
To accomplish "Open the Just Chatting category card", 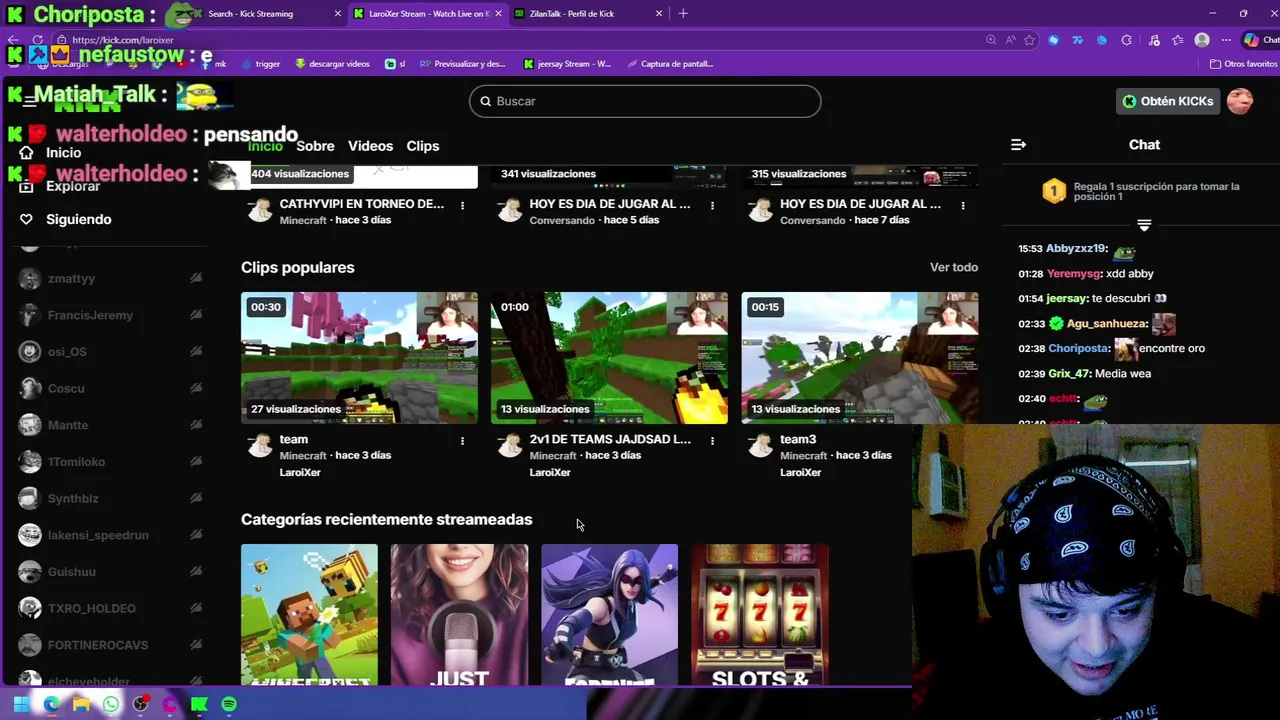I will (x=459, y=614).
